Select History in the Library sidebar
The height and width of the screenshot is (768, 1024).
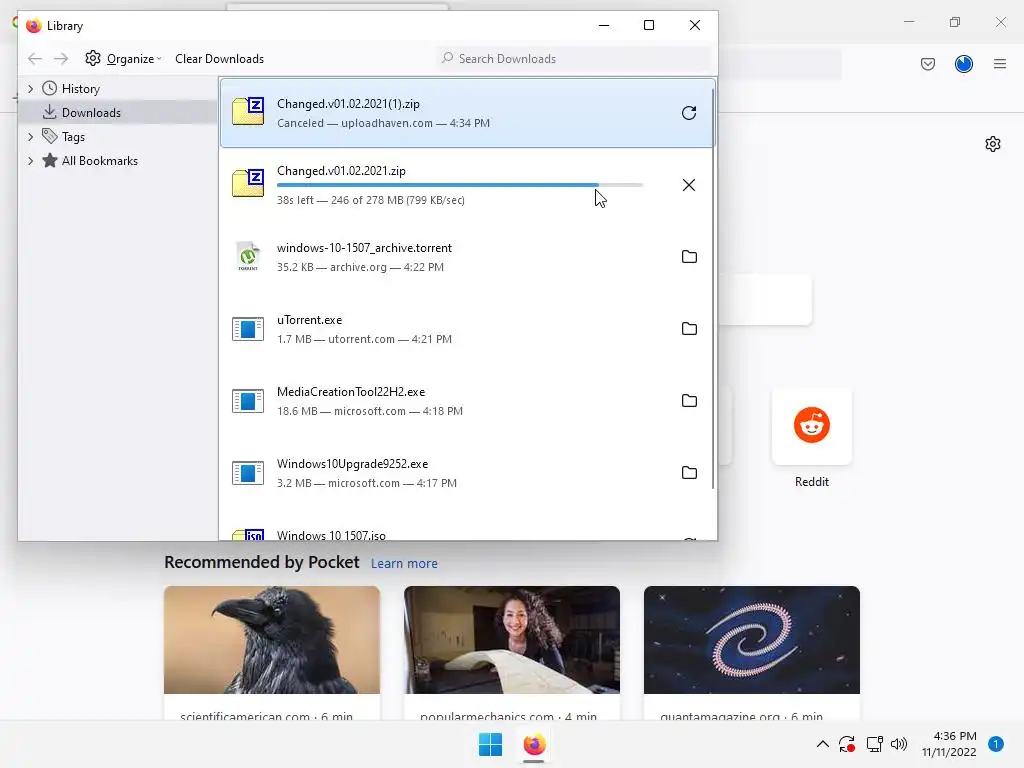pos(80,89)
